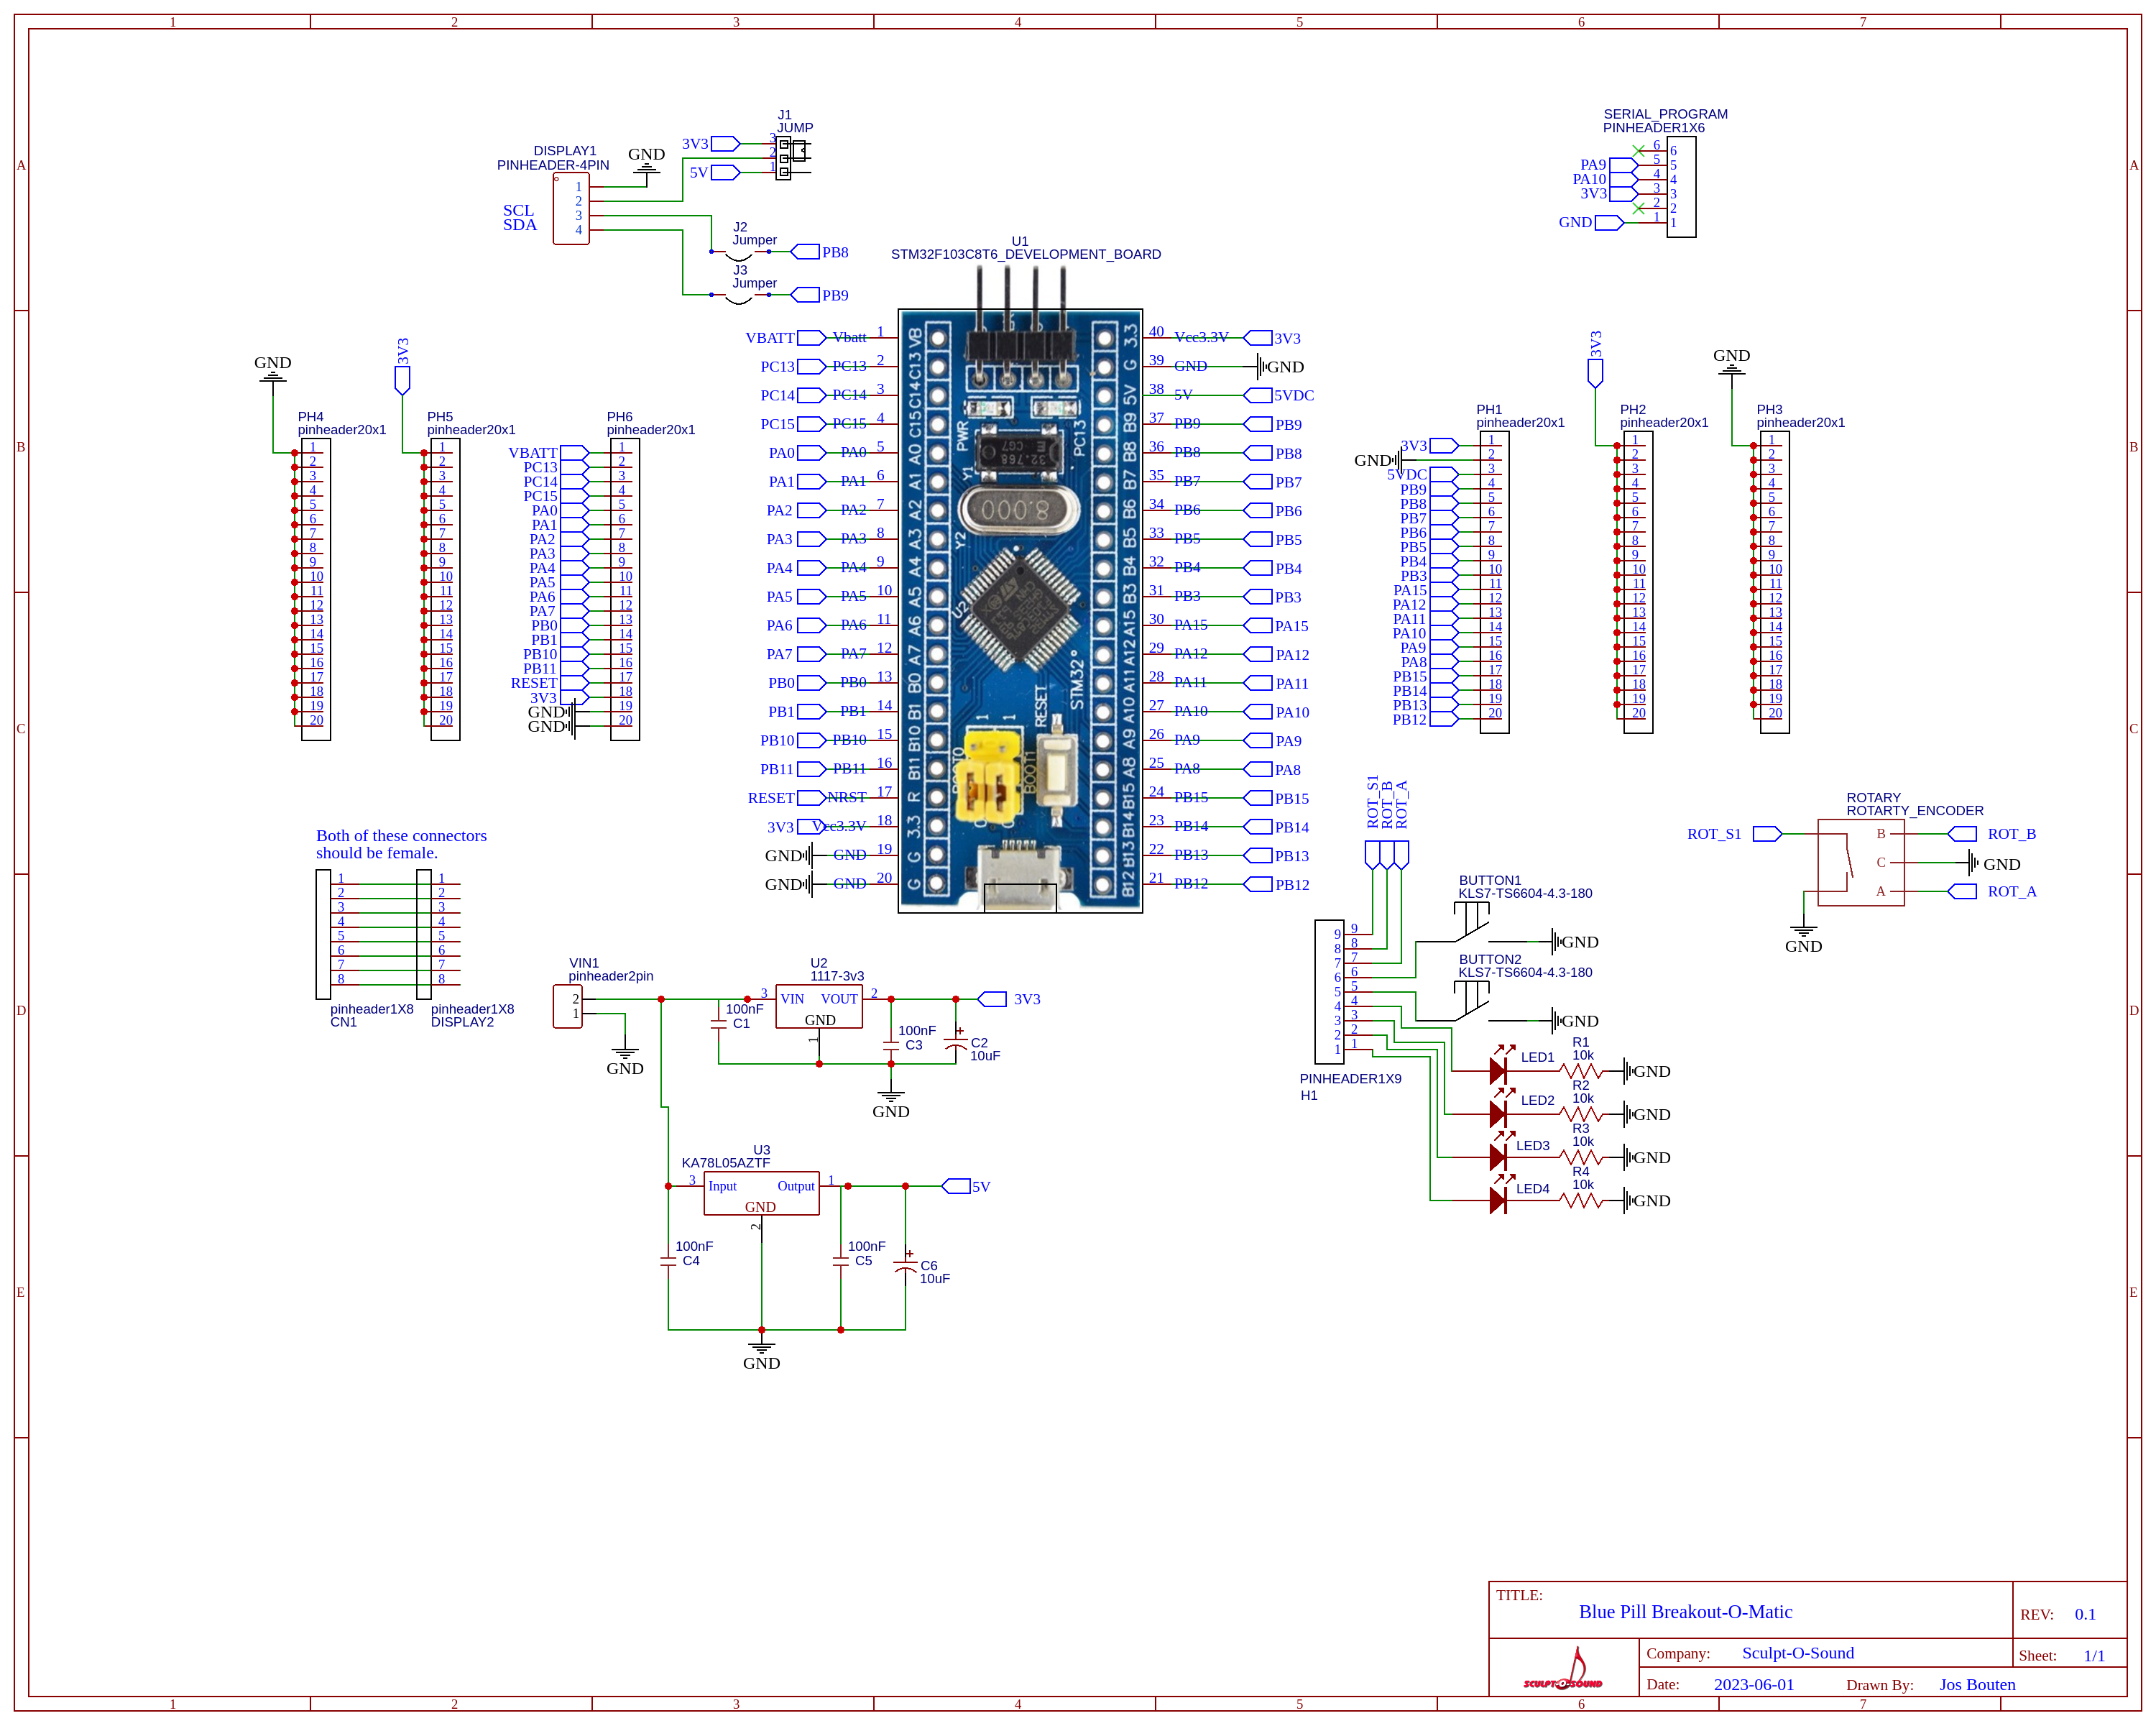Click the LED1 diode symbol
The height and width of the screenshot is (1726, 2156).
click(x=1497, y=1071)
